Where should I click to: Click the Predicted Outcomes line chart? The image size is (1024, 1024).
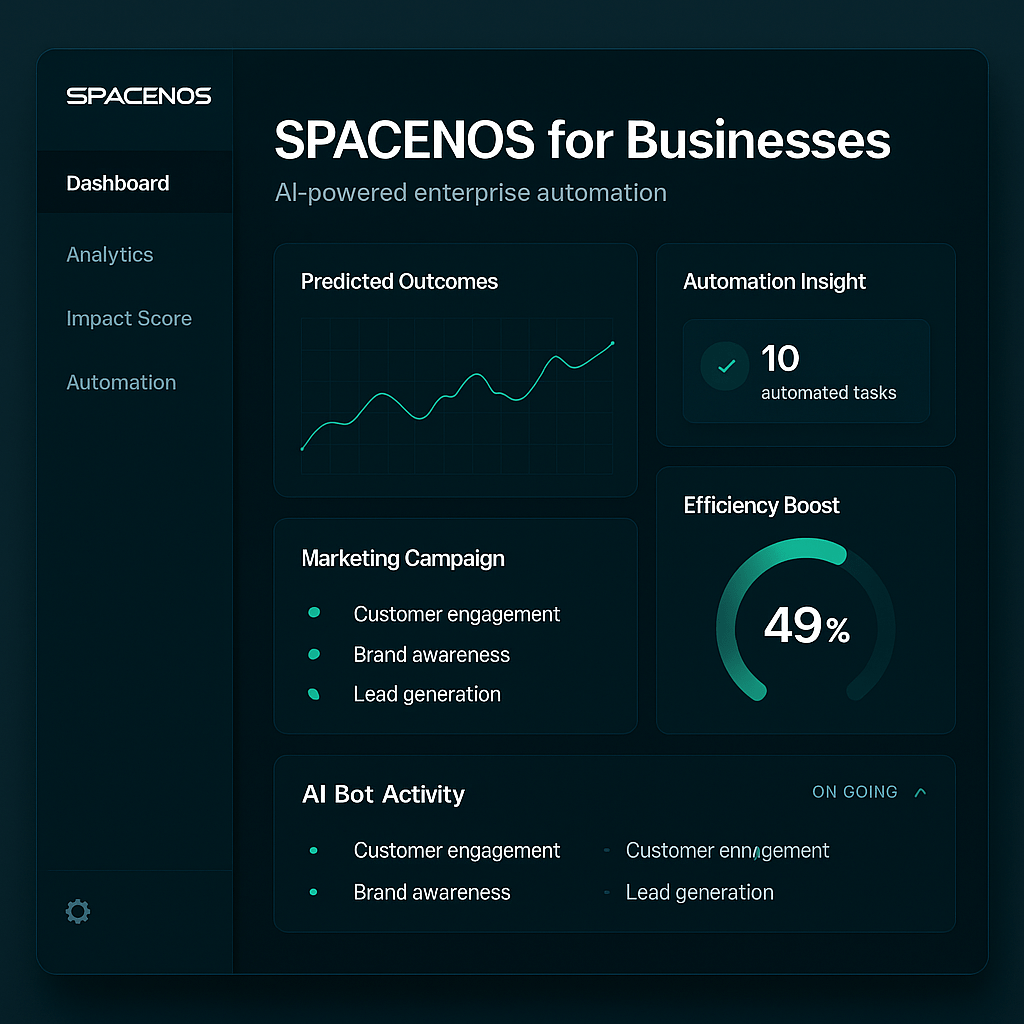455,395
